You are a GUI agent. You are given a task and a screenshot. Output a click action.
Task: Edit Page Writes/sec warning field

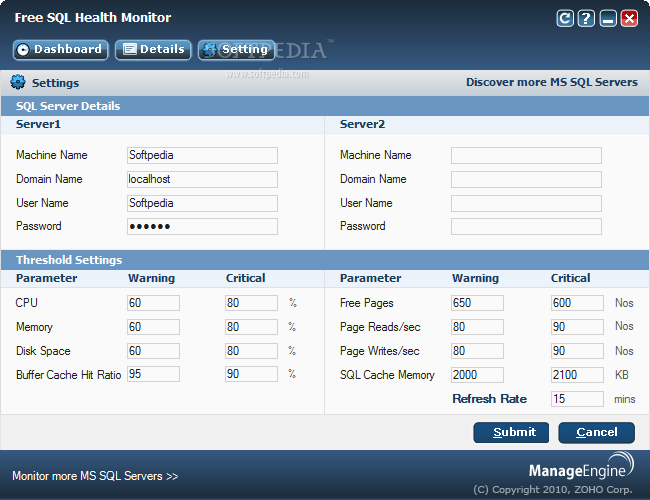(x=478, y=351)
